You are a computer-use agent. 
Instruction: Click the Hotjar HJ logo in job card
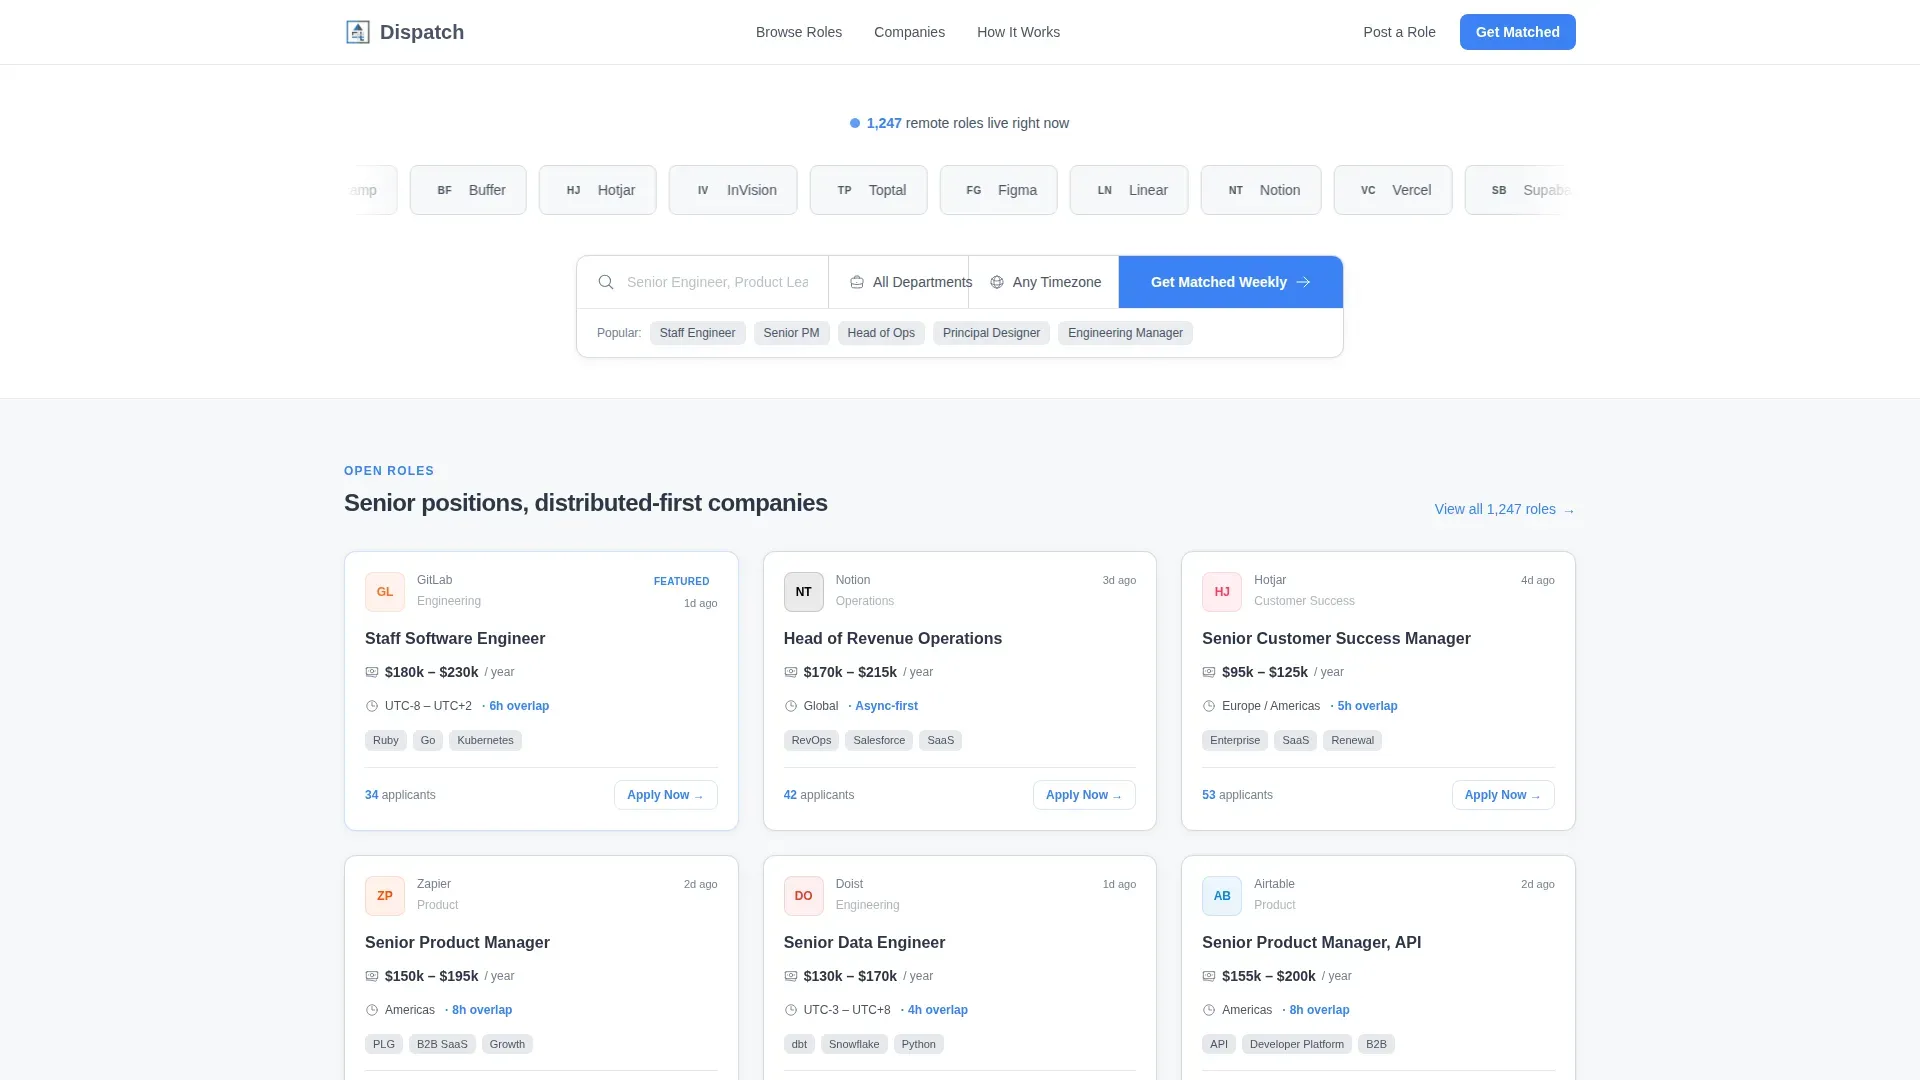point(1222,592)
